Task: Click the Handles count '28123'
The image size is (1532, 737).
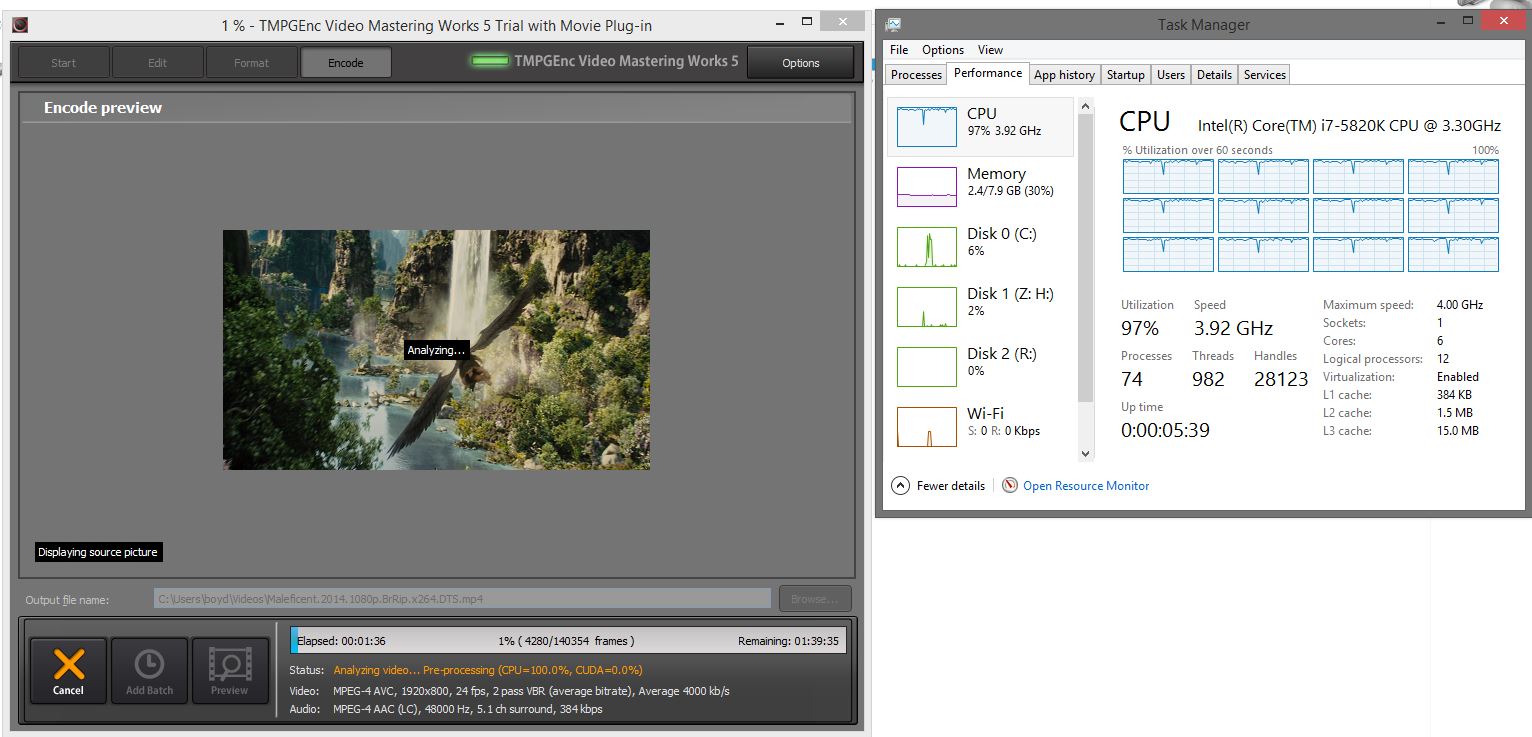Action: click(x=1281, y=379)
